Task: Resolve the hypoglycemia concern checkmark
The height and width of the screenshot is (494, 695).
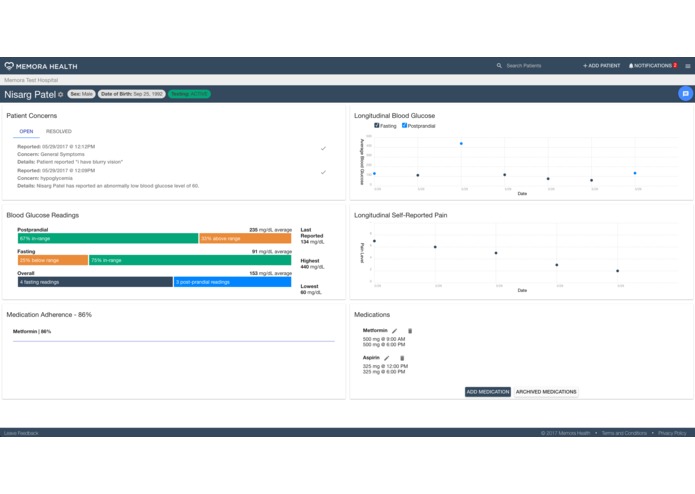Action: [x=323, y=172]
